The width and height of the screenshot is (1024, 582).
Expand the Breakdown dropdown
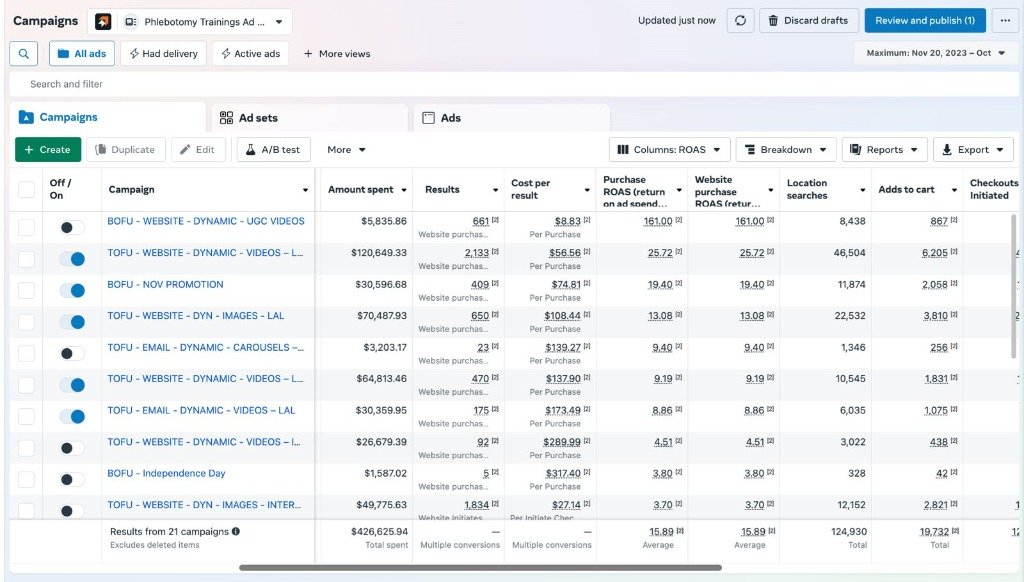786,150
